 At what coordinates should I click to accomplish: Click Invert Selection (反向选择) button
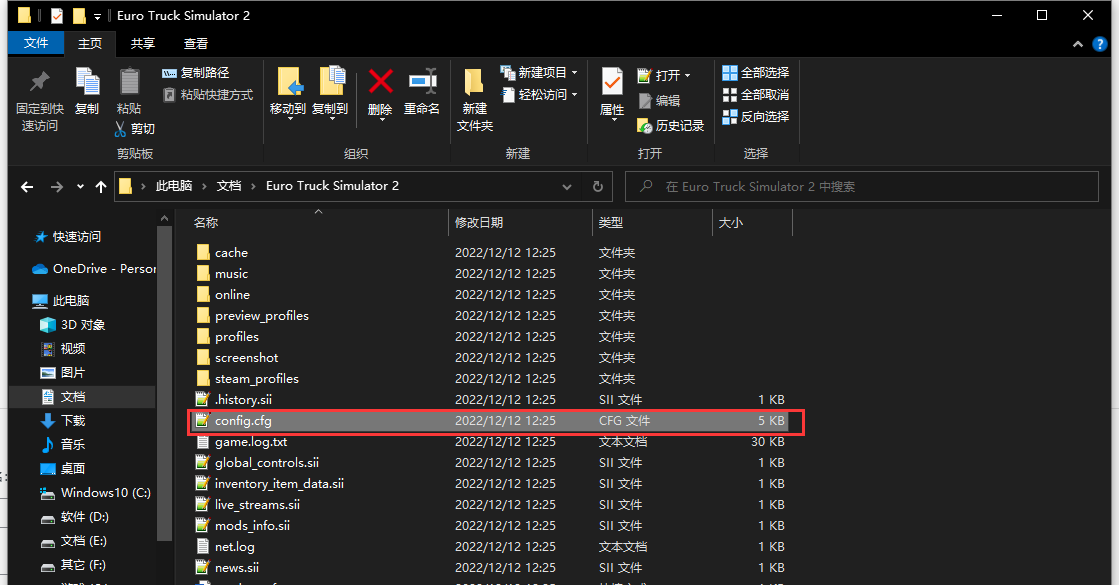tap(756, 117)
